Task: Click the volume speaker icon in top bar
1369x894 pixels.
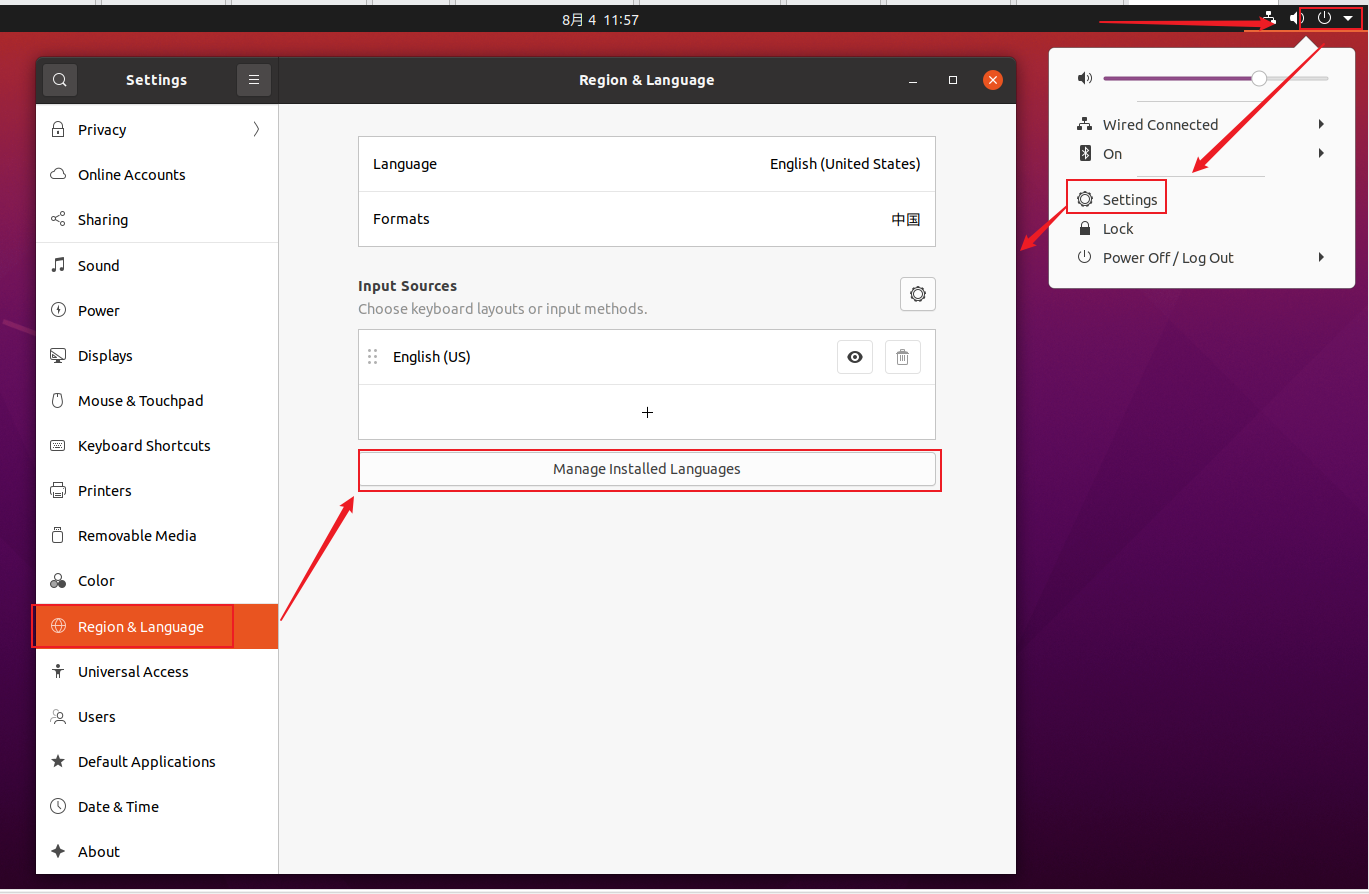Action: 1297,19
